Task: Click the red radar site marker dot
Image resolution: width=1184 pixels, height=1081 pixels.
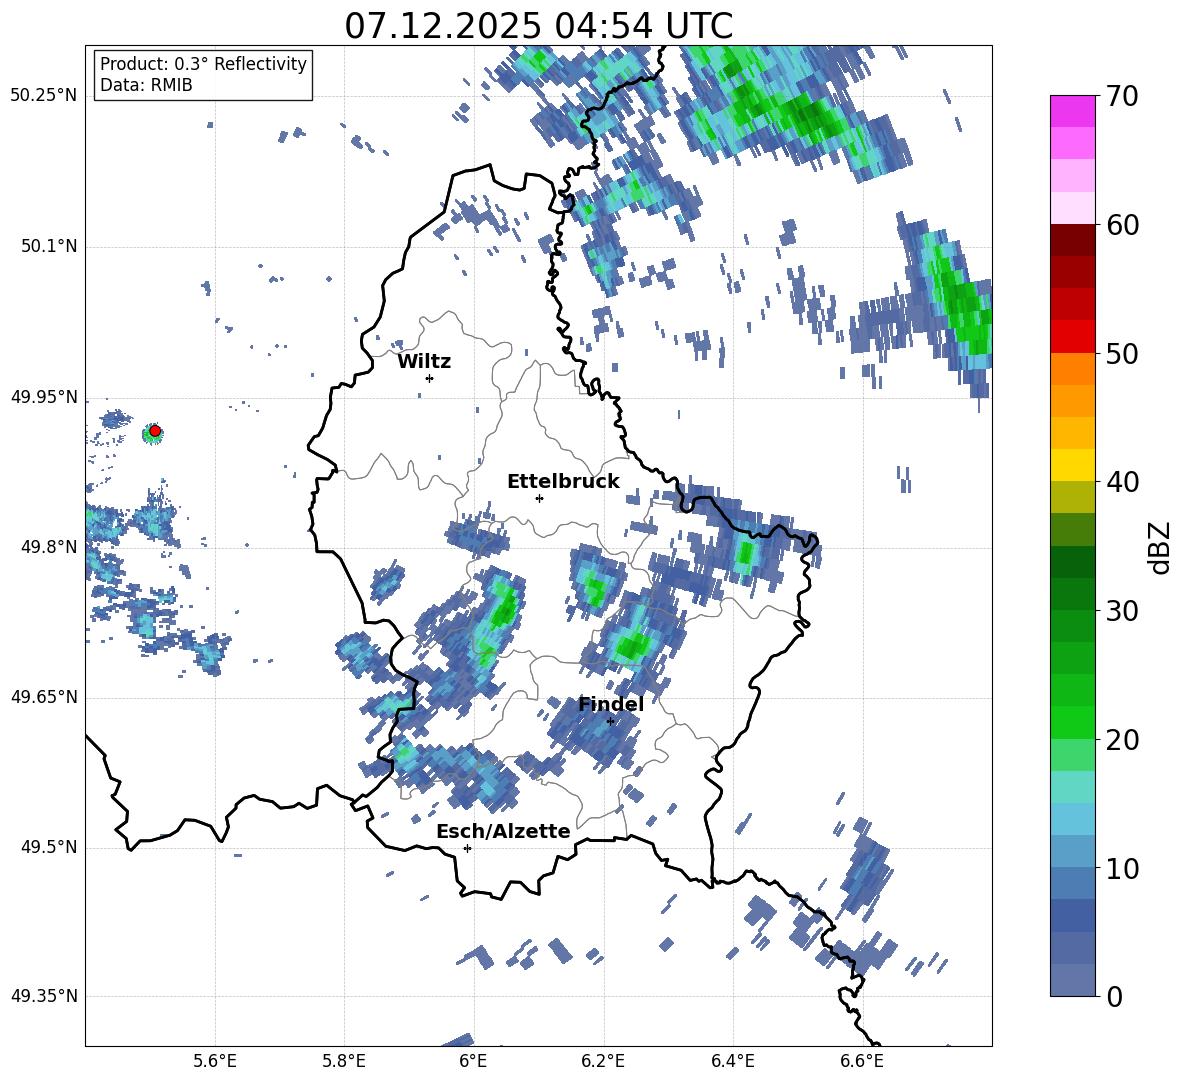Action: click(155, 431)
